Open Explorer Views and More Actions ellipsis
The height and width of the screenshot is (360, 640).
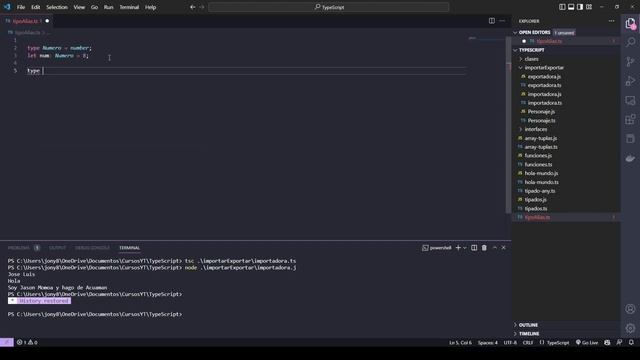[611, 21]
